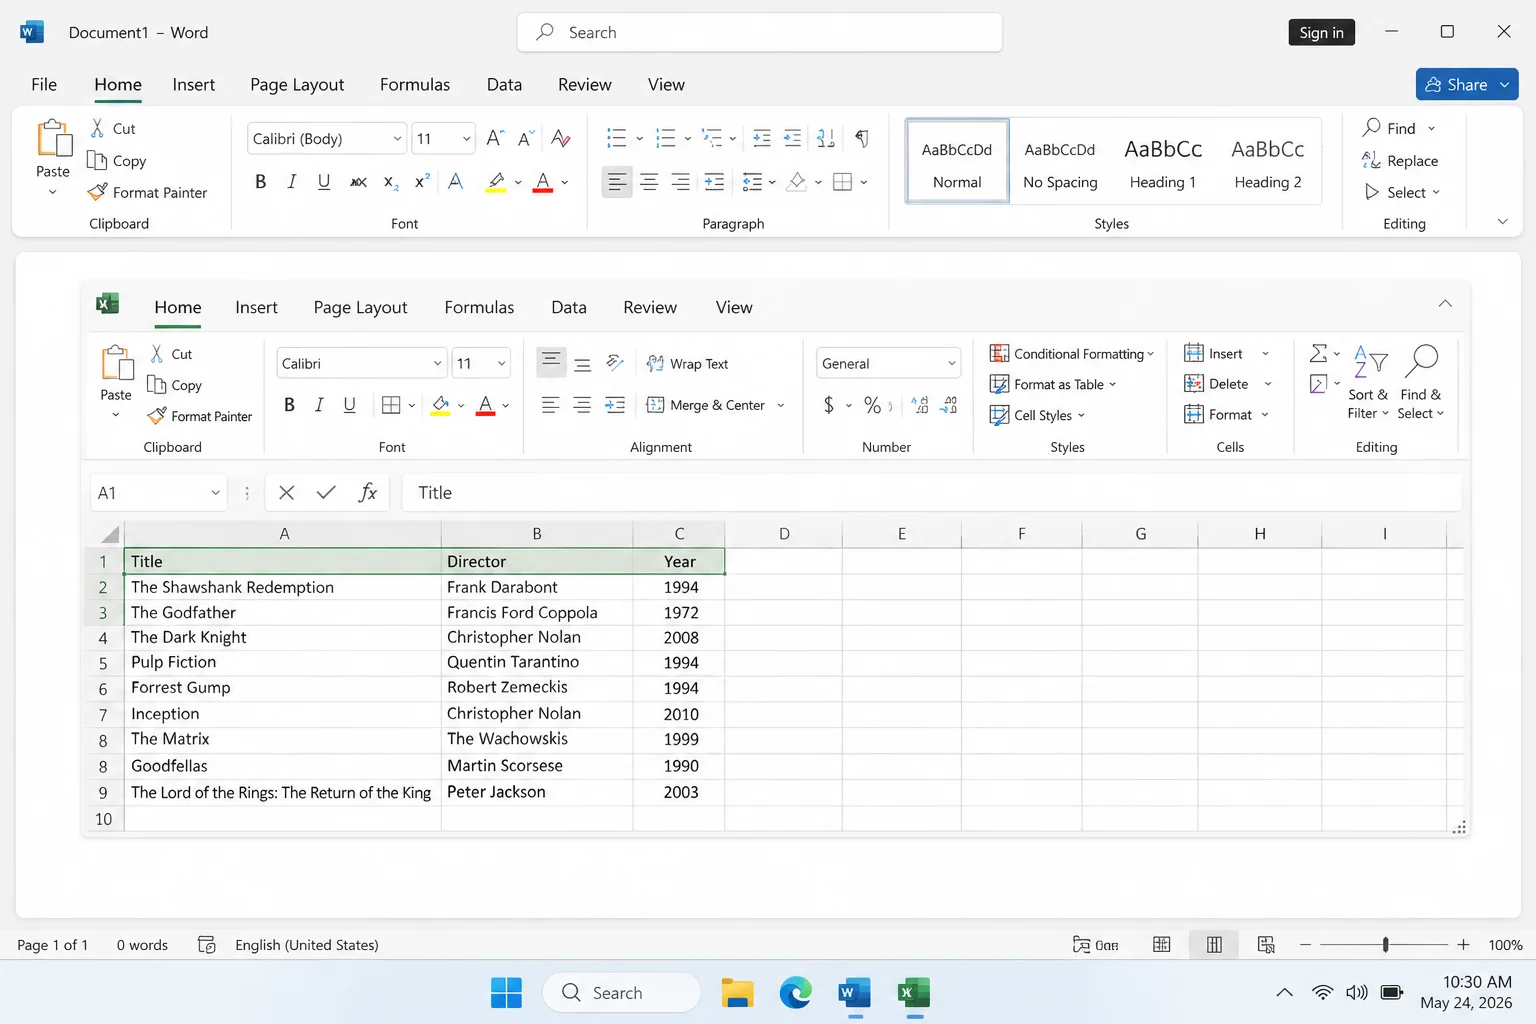Open Word's Calibri (Body) font dropdown
Image resolution: width=1536 pixels, height=1024 pixels.
pyautogui.click(x=398, y=138)
